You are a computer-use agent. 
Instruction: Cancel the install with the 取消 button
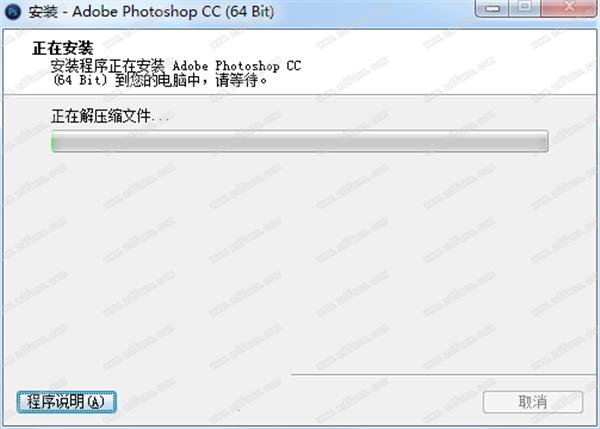[533, 402]
